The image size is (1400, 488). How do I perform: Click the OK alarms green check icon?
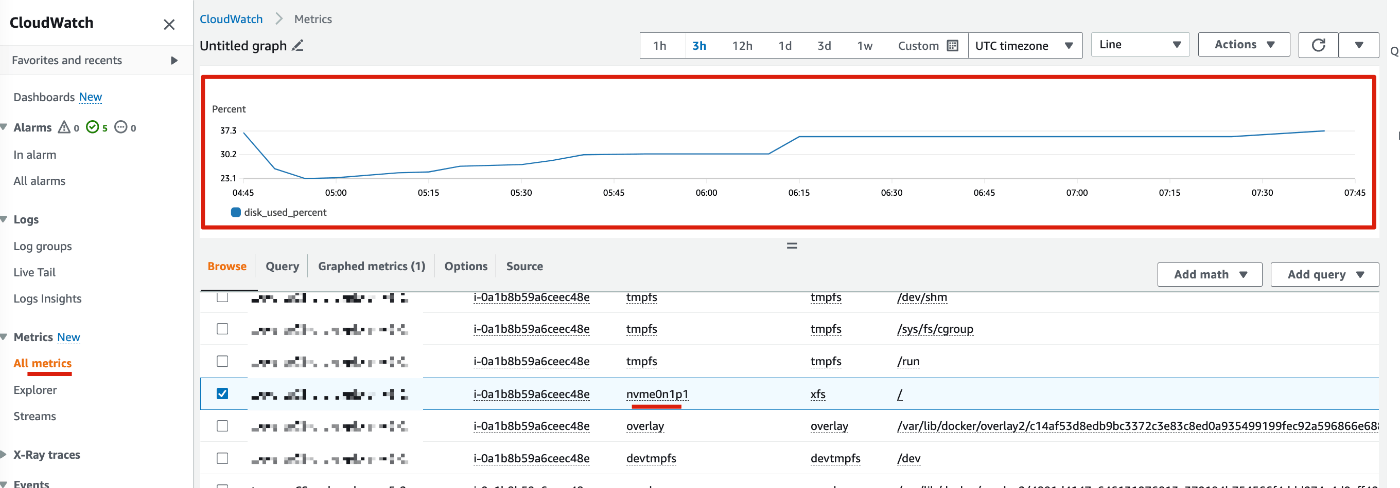point(92,128)
